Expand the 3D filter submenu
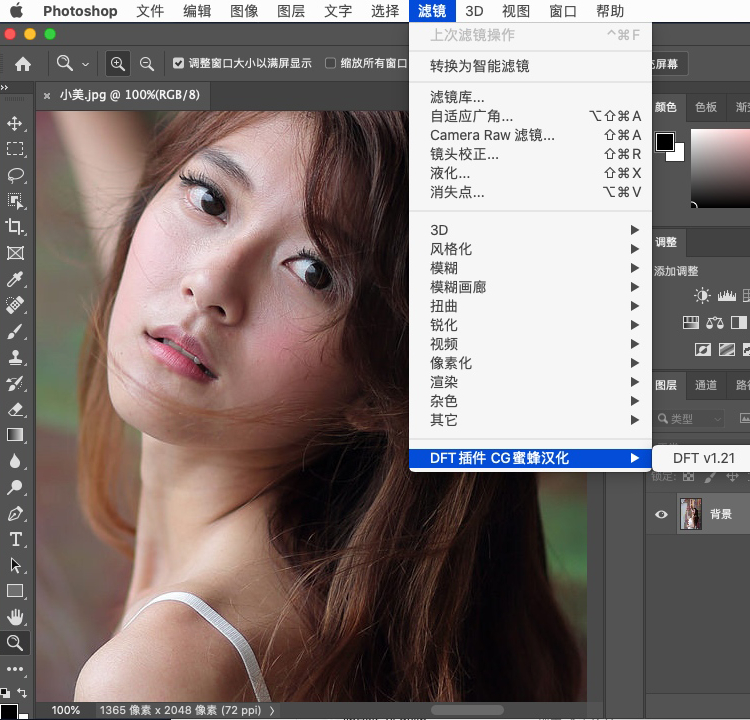Image resolution: width=750 pixels, height=720 pixels. [x=530, y=230]
